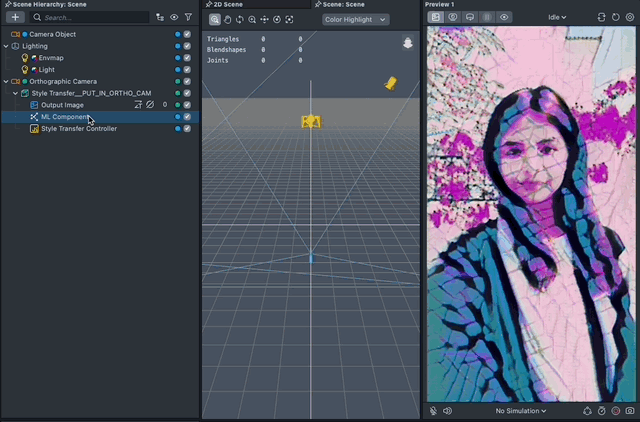640x422 pixels.
Task: Focus the Scene Hierarchy search field
Action: (x=90, y=17)
